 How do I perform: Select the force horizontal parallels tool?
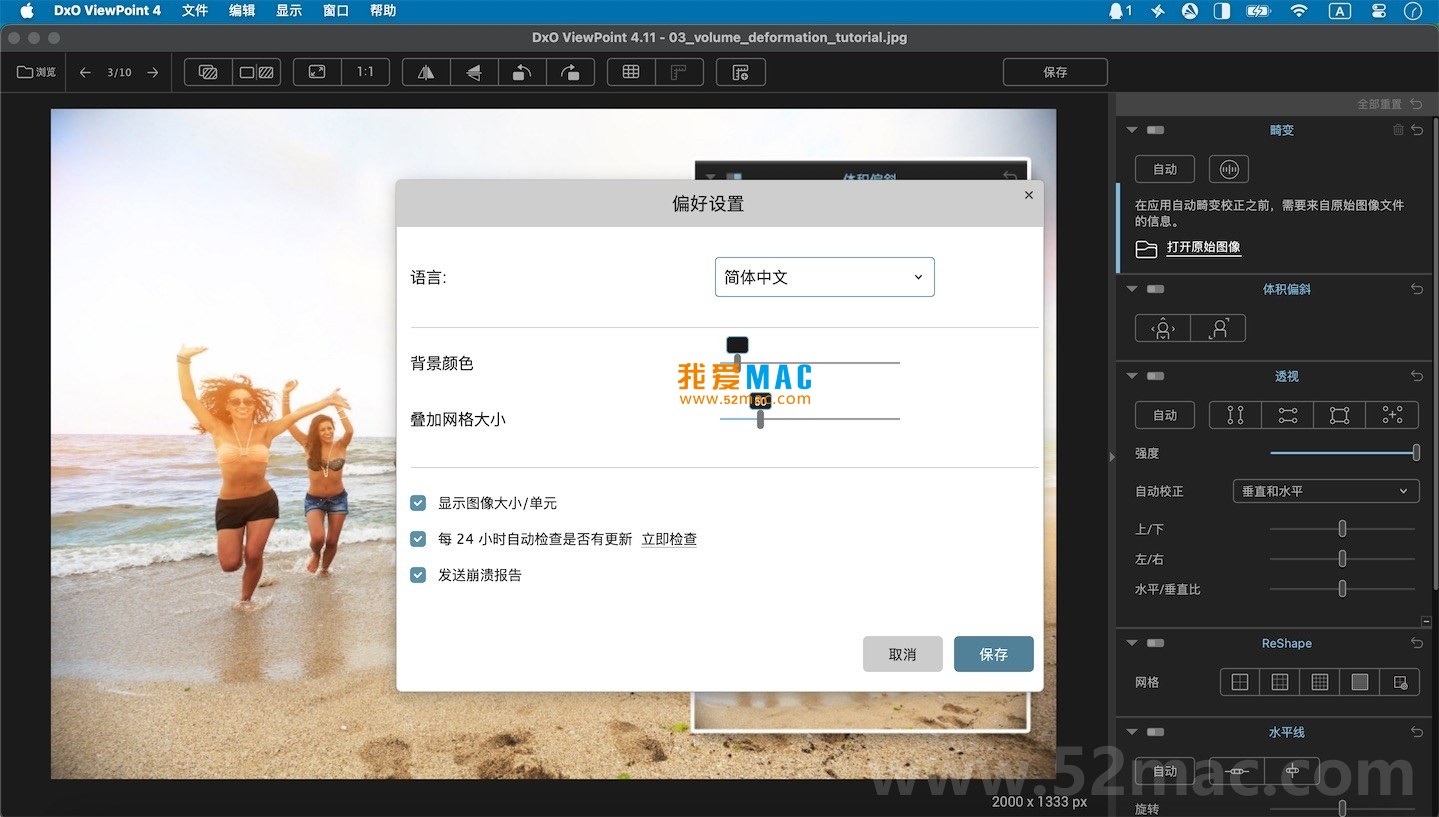coord(1288,415)
